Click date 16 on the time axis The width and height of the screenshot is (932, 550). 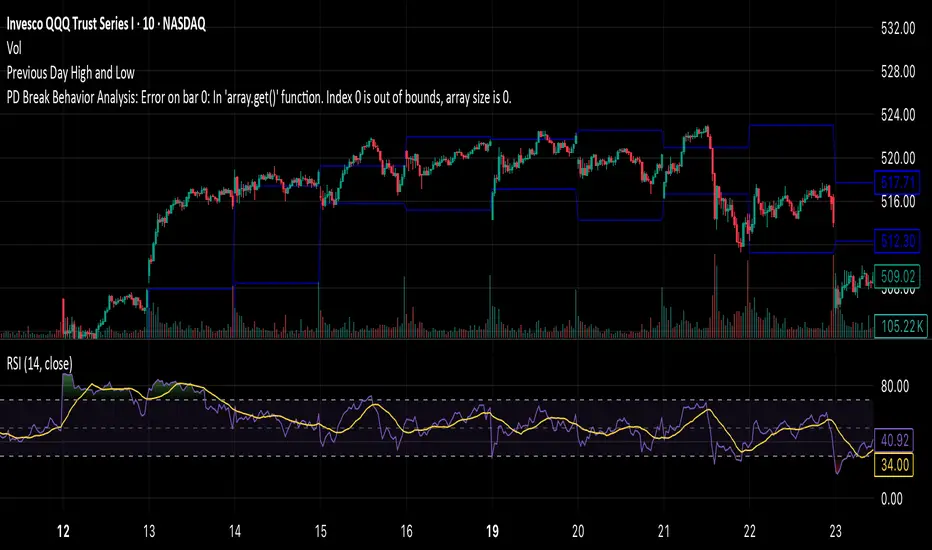tap(407, 531)
